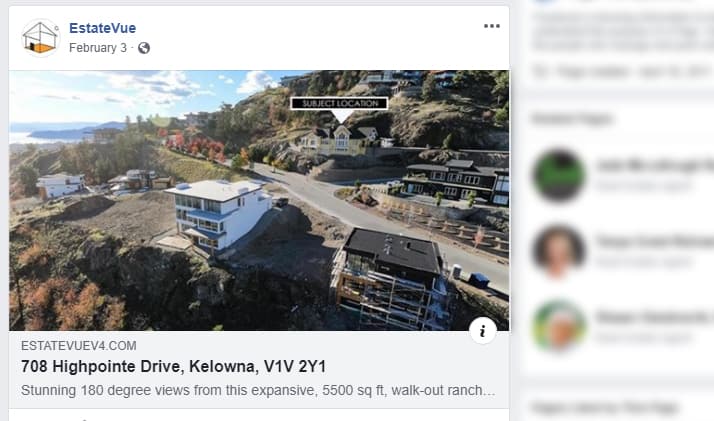Viewport: 714px width, 421px height.
Task: Click blurred name beside dark-haired person avatar
Action: point(655,242)
